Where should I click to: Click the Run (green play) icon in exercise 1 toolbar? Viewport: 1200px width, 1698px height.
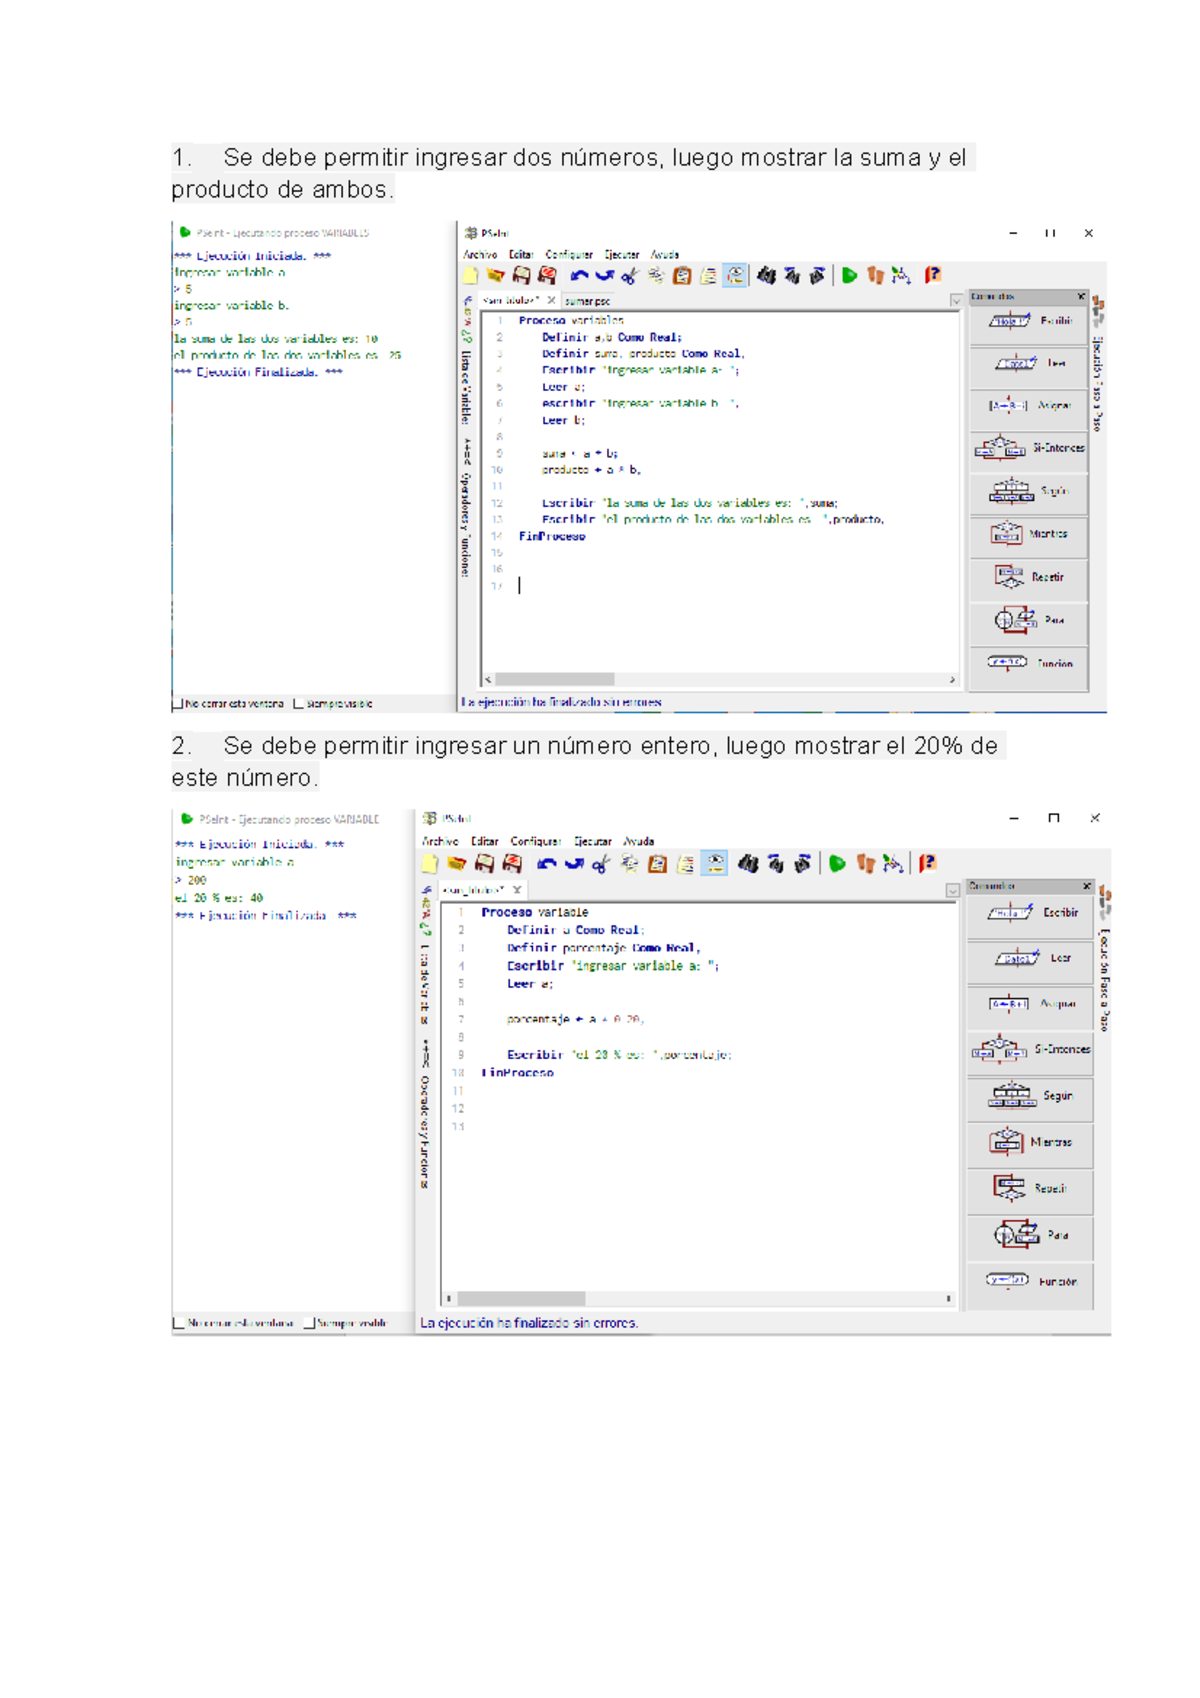[x=849, y=276]
